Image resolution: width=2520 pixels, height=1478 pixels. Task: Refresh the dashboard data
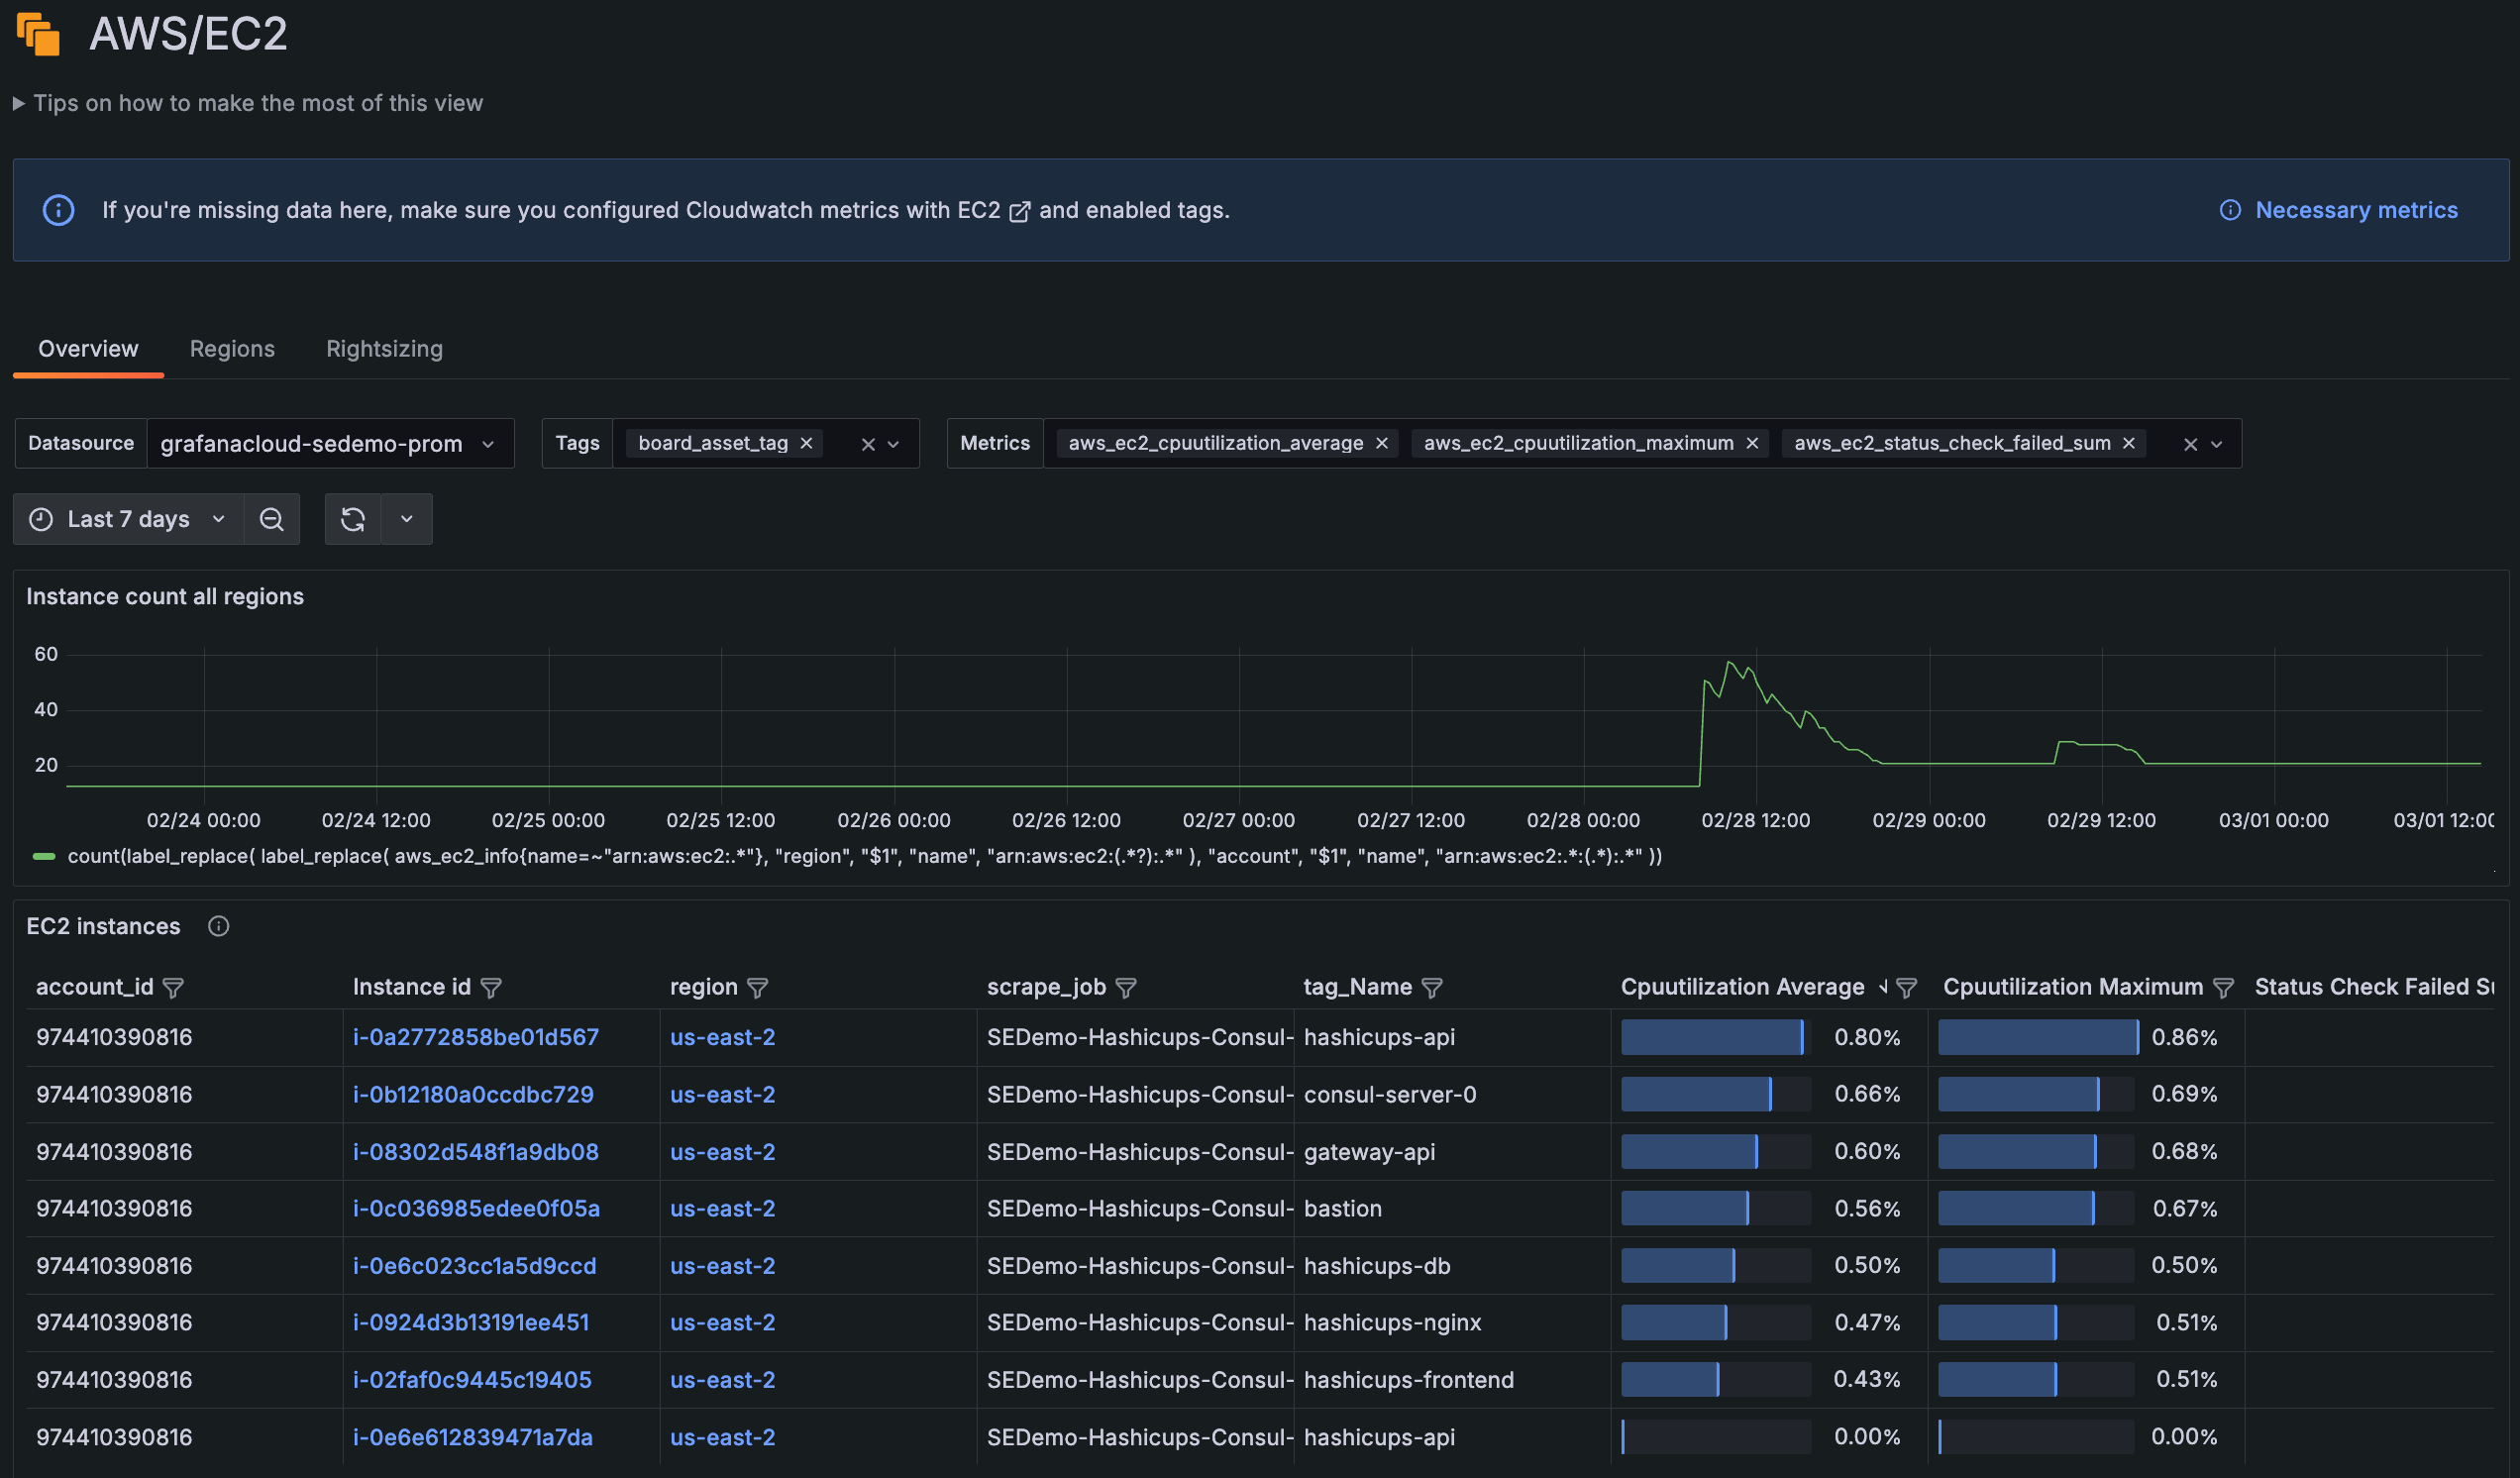(352, 519)
